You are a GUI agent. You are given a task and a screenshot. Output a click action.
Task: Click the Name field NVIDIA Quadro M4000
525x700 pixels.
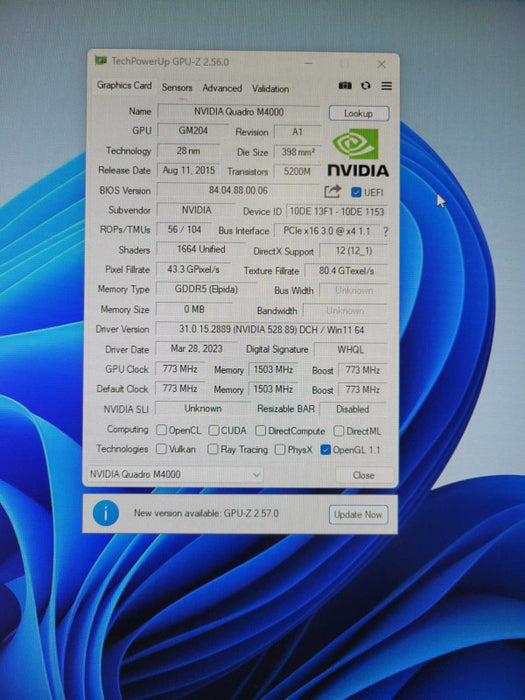tap(238, 112)
